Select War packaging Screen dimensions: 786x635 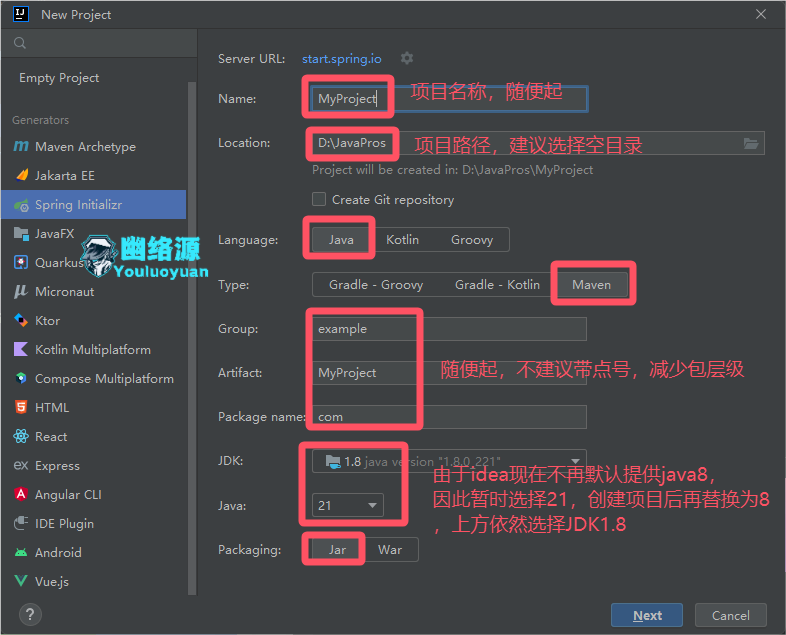click(x=390, y=550)
